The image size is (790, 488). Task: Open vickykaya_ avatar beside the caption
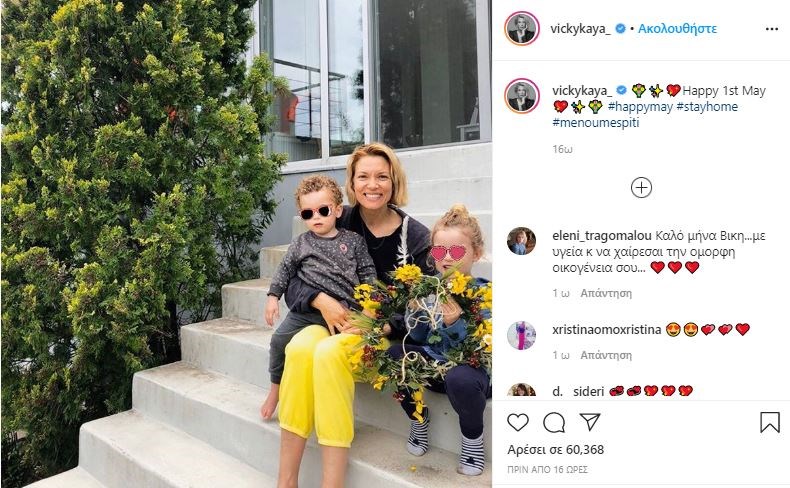coord(521,96)
